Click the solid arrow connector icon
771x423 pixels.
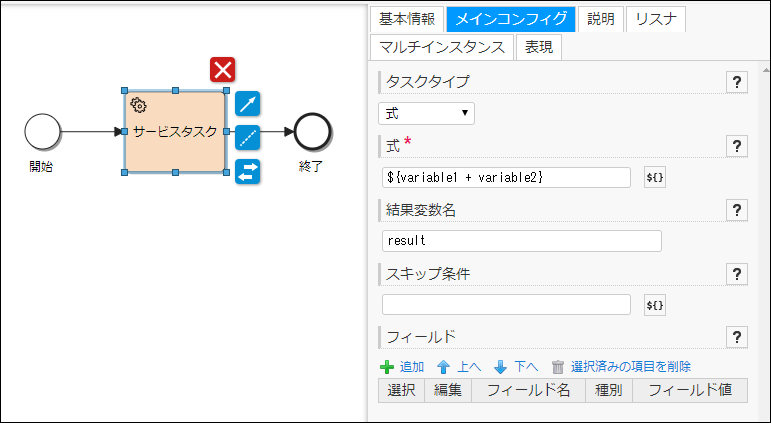pos(247,104)
